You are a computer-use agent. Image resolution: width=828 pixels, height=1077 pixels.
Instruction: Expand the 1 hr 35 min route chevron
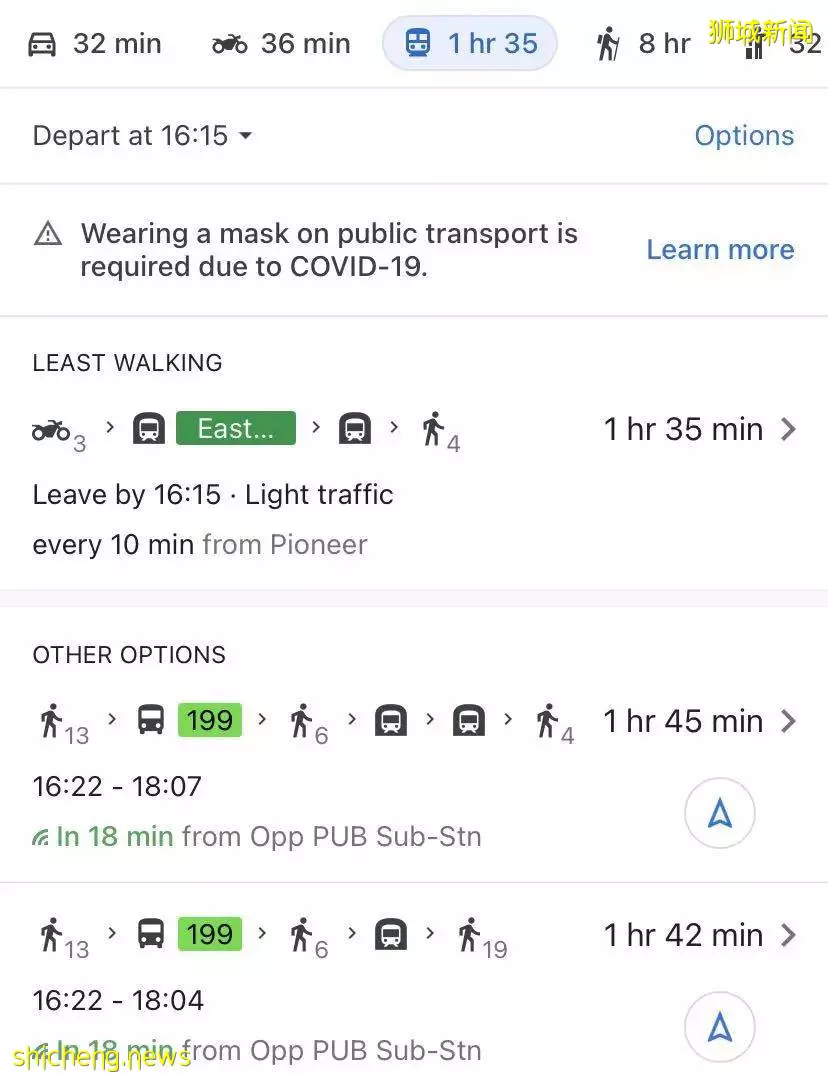(x=789, y=429)
